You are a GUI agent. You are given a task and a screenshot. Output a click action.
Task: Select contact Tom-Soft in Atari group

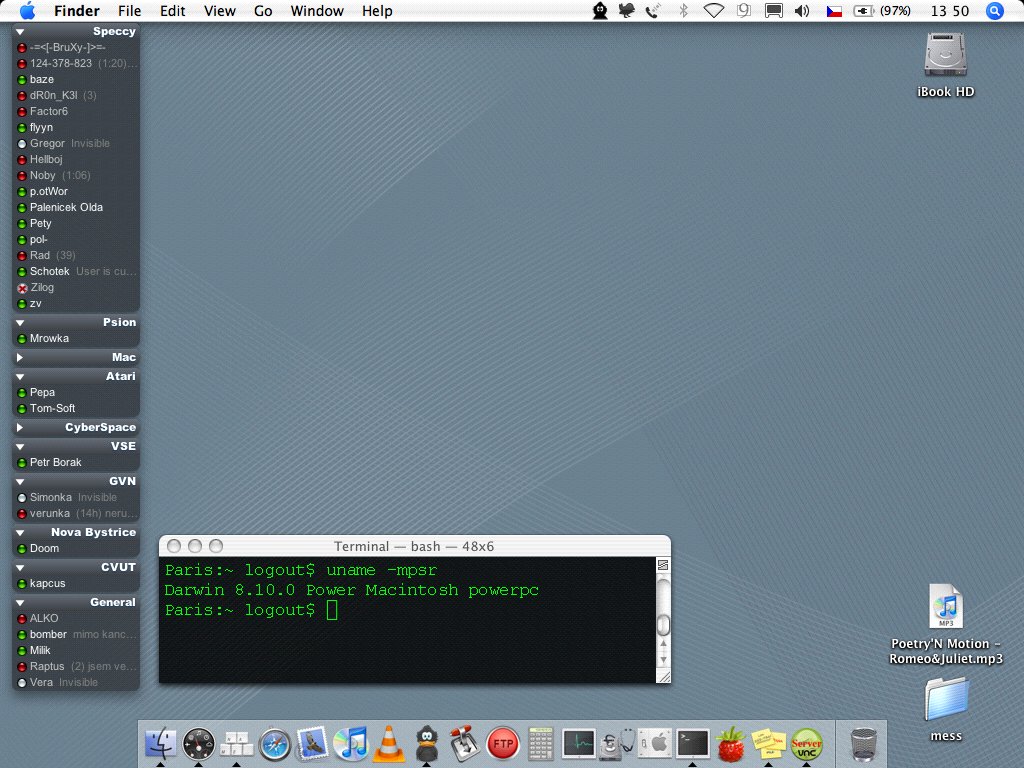[x=52, y=408]
